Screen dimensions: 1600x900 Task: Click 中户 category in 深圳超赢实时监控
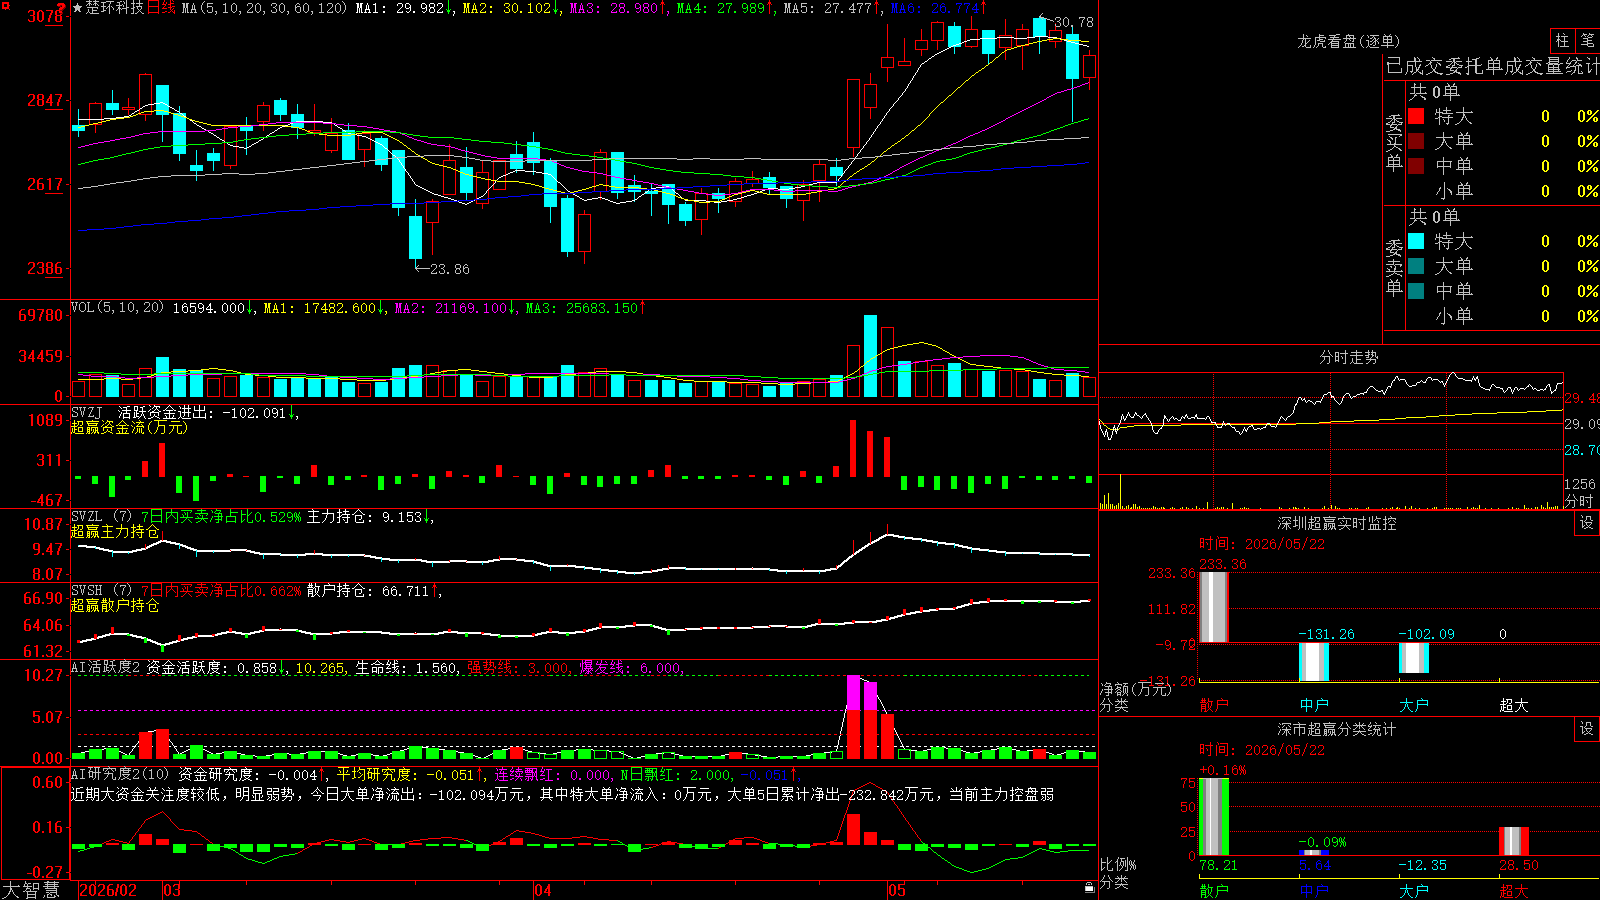pos(1314,705)
